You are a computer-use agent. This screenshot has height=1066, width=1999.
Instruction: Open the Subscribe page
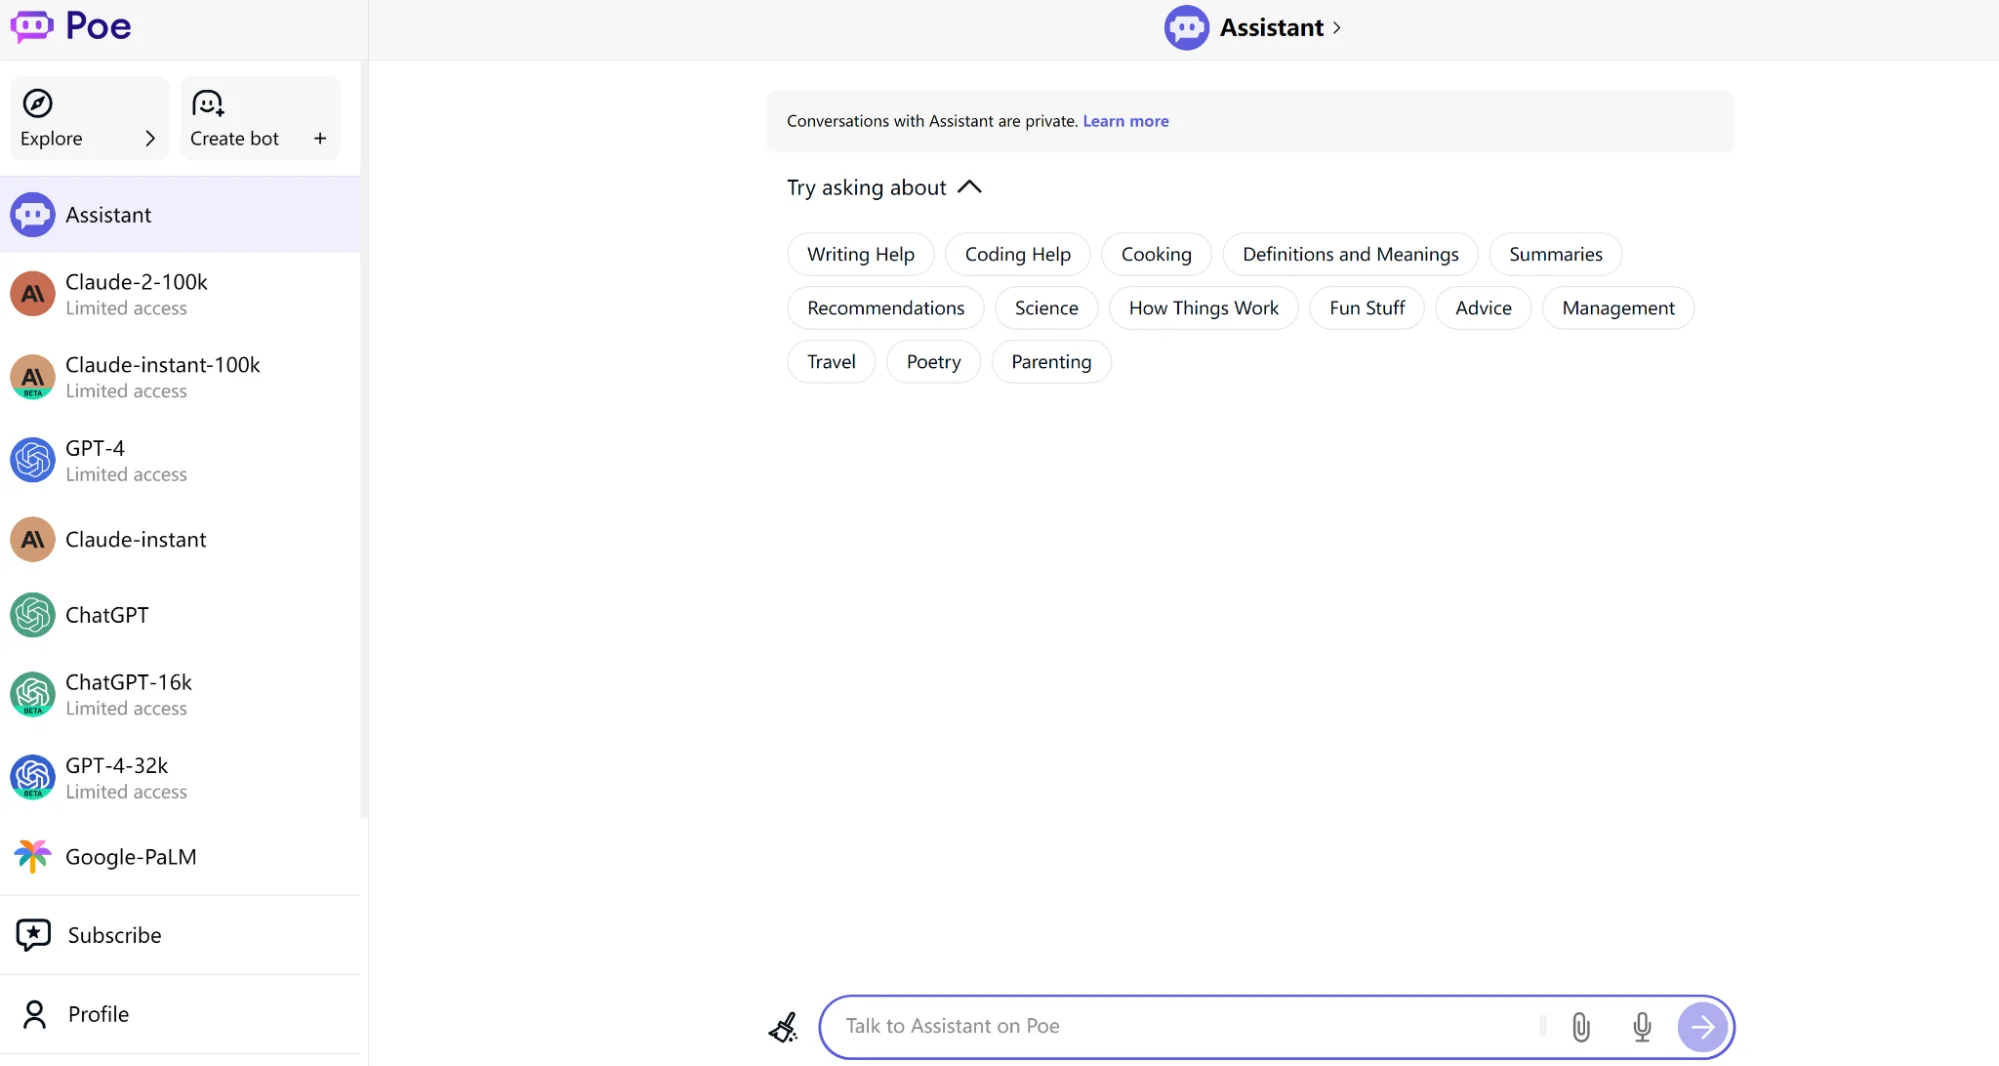114,935
